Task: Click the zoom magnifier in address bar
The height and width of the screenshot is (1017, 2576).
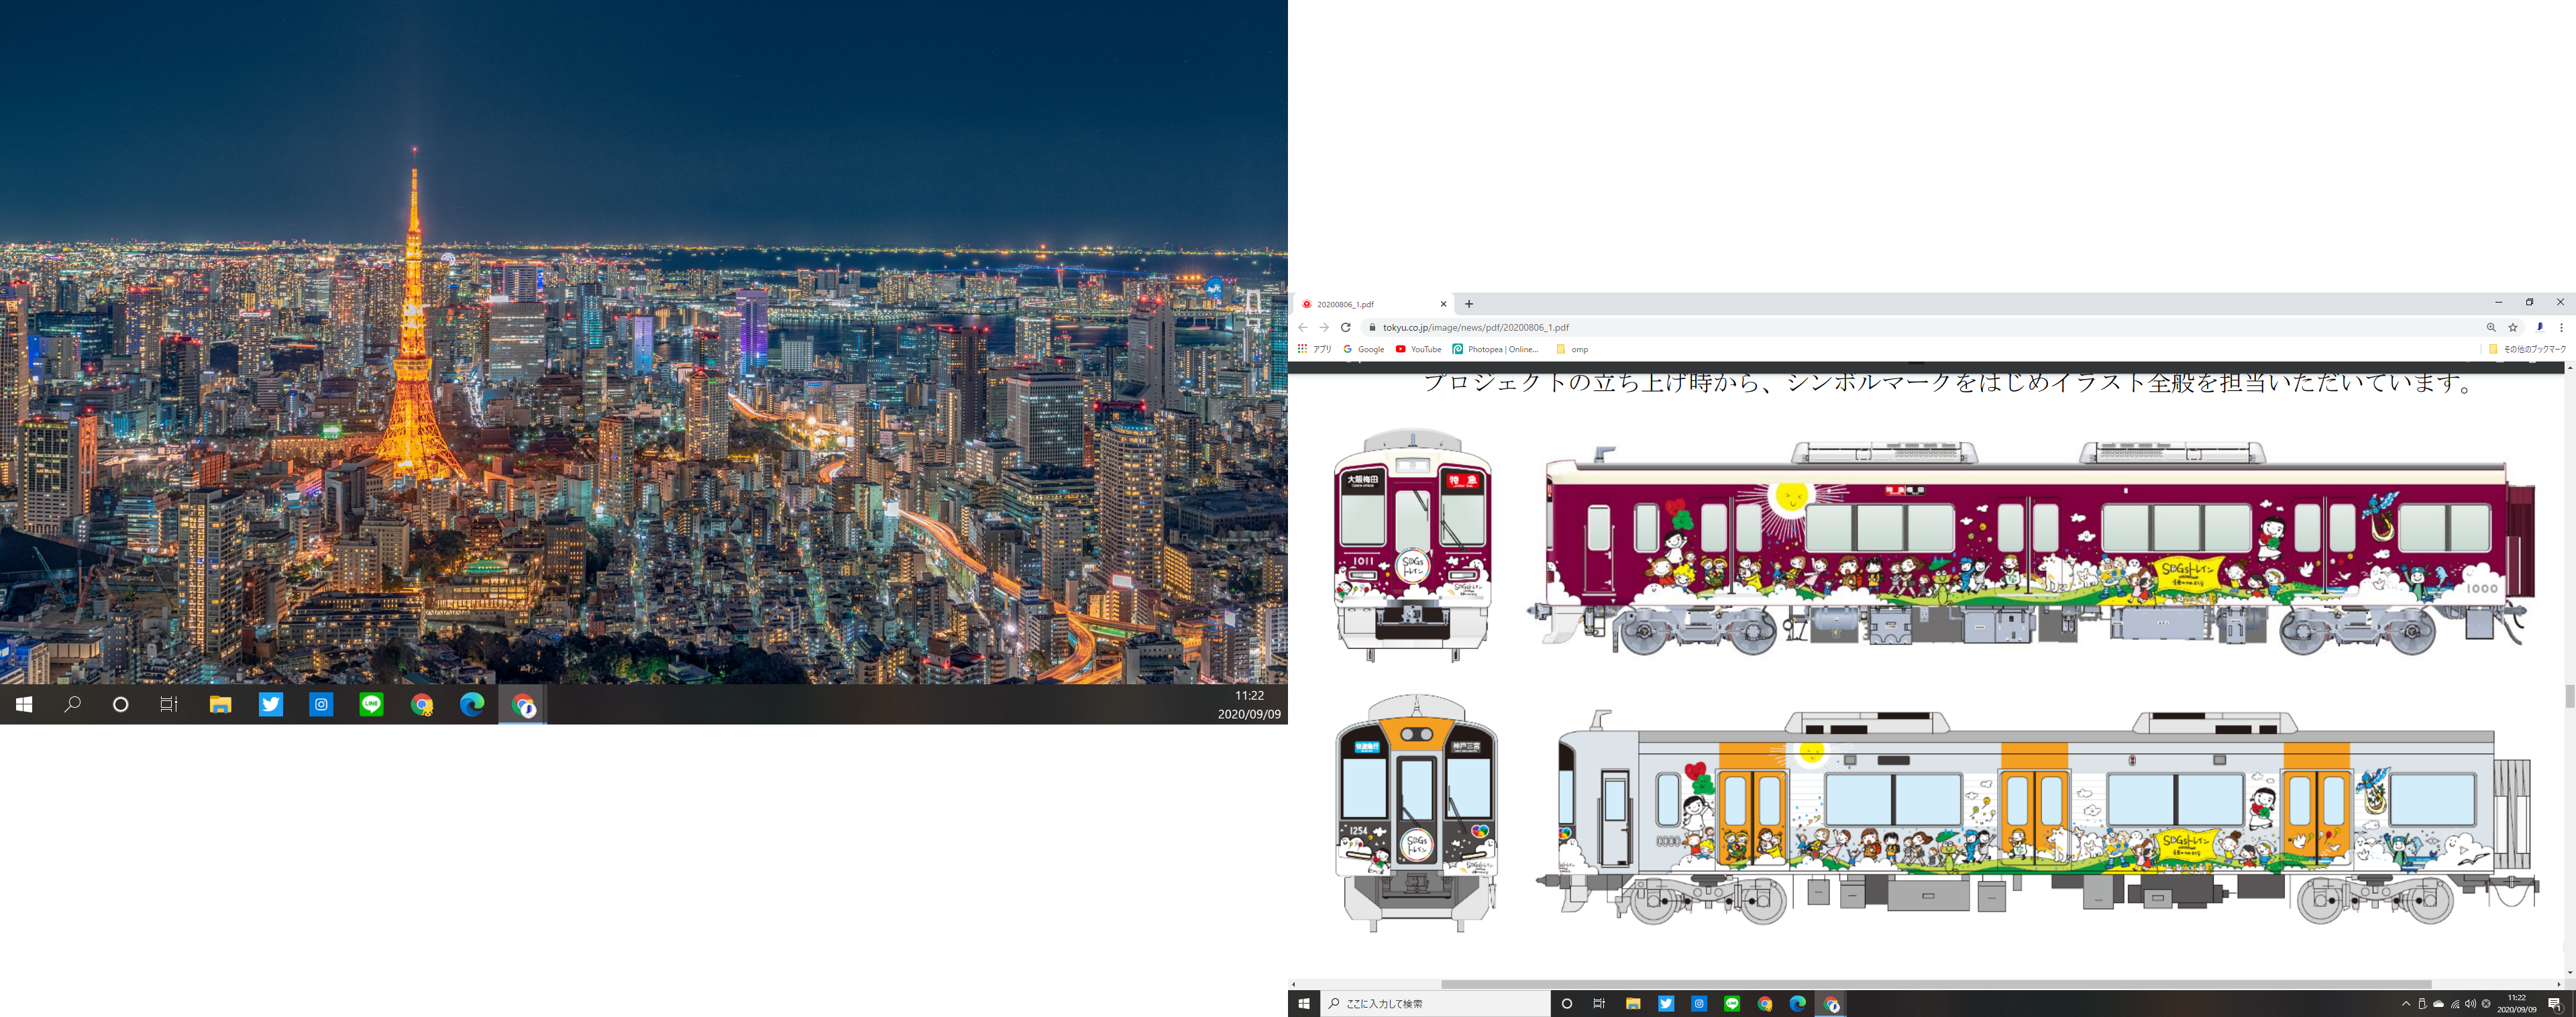Action: pos(2491,327)
